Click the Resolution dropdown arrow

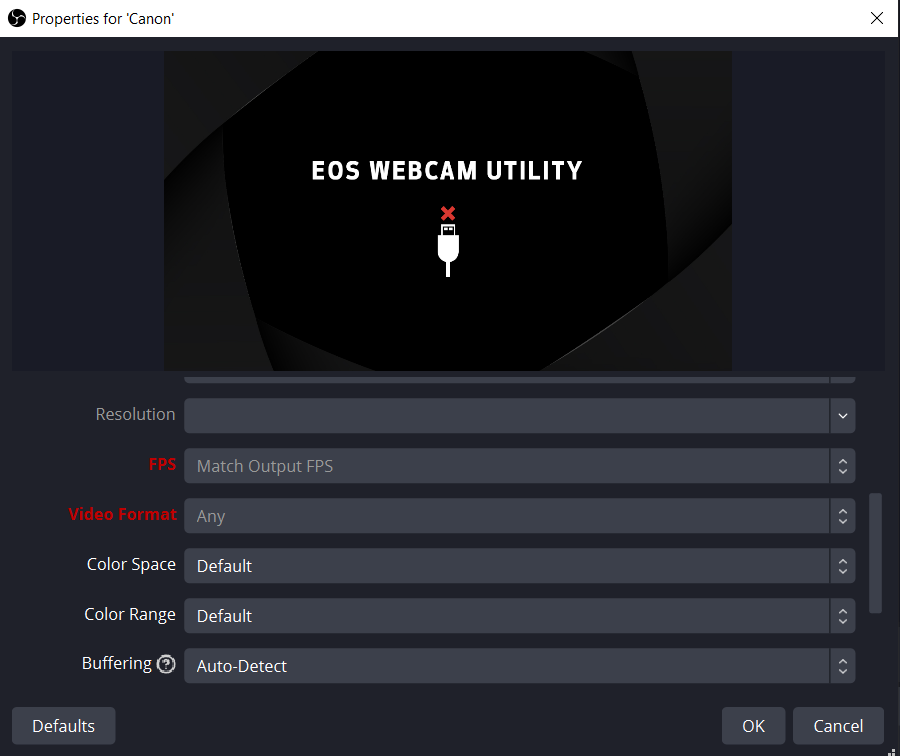tap(843, 415)
